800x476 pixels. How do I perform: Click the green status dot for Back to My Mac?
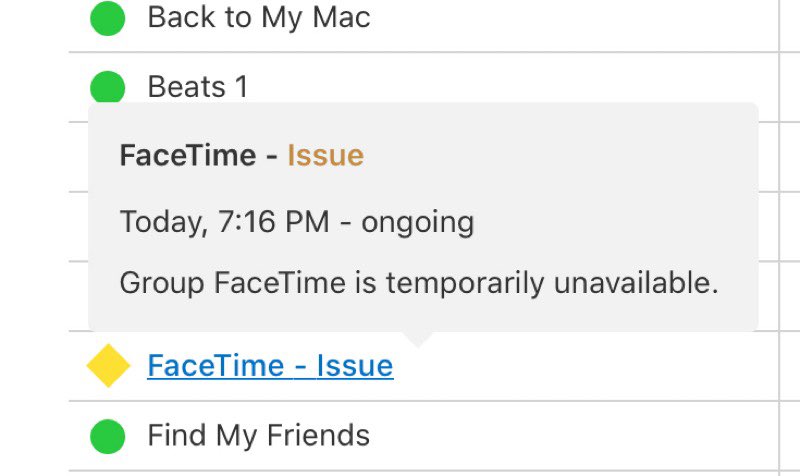point(108,18)
